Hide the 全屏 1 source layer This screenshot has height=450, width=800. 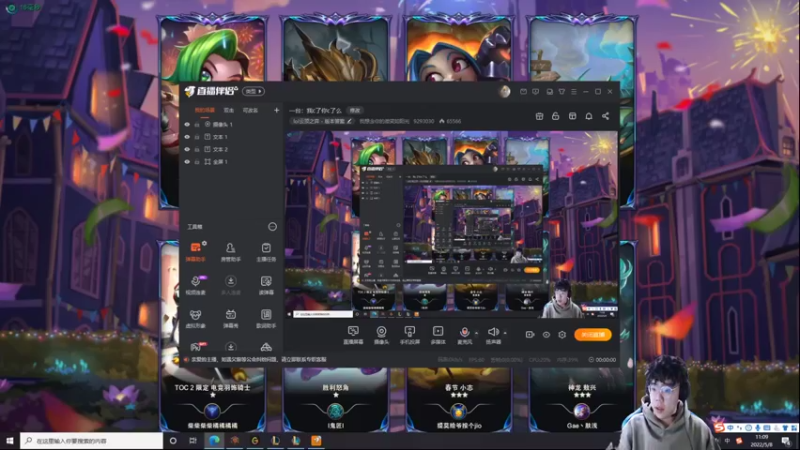187,162
